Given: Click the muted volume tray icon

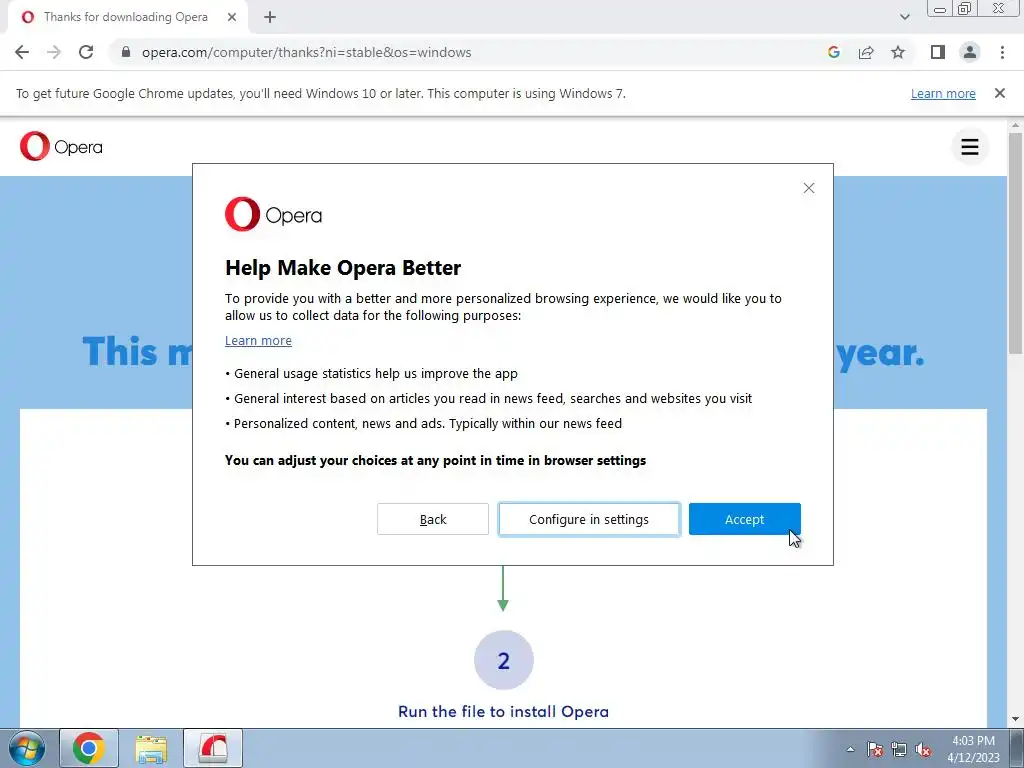Looking at the screenshot, I should (923, 749).
